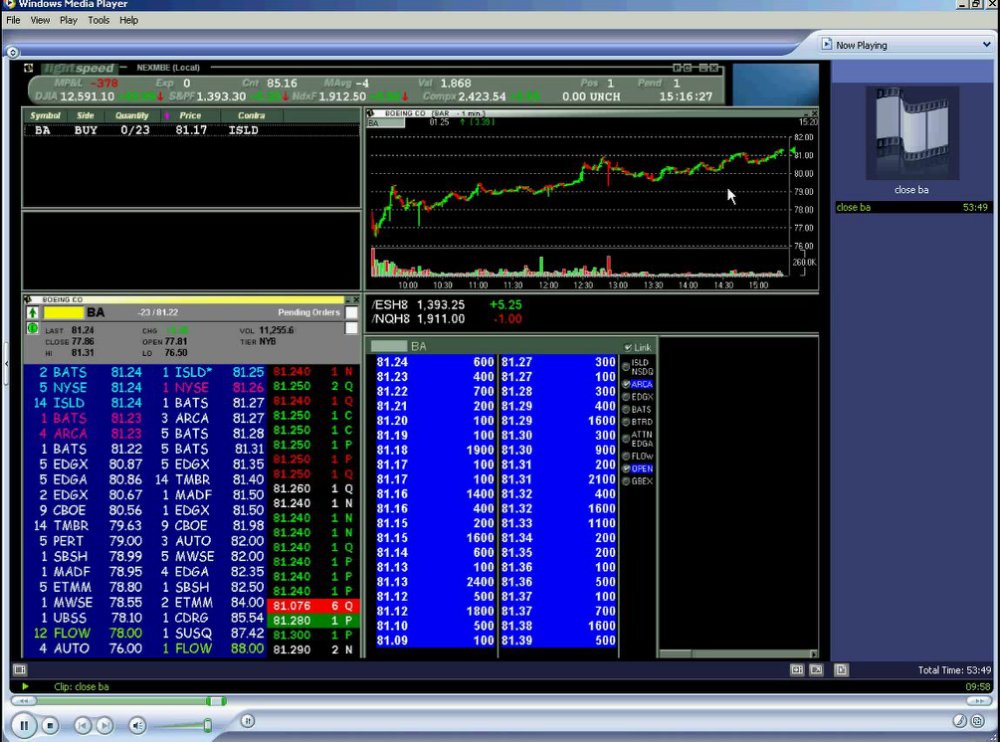Toggle the EDGX route checkbox
This screenshot has width=1000, height=742.
(626, 397)
